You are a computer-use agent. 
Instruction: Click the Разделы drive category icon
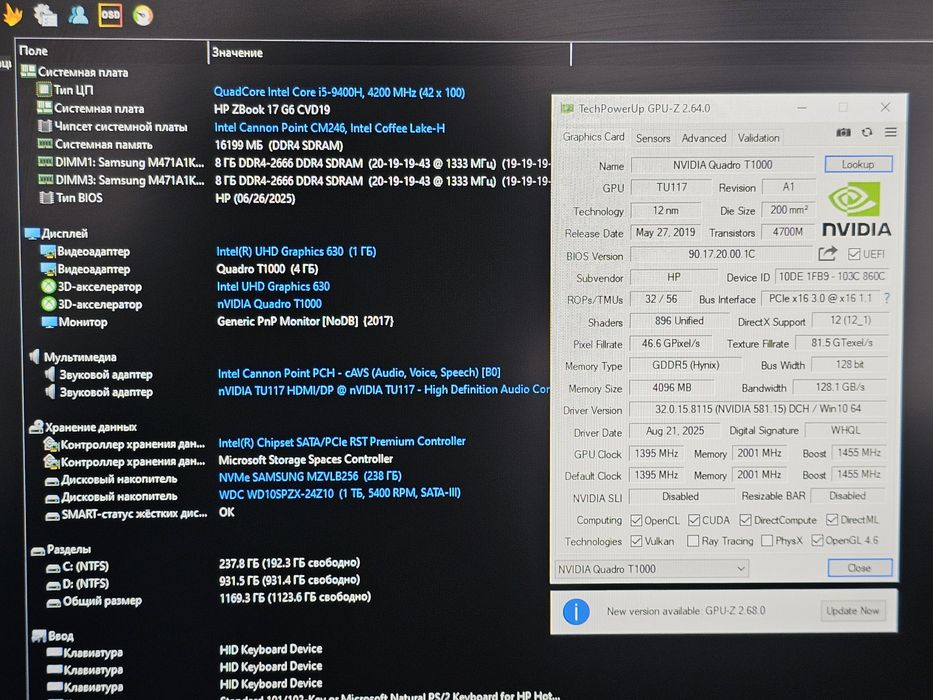click(x=37, y=550)
